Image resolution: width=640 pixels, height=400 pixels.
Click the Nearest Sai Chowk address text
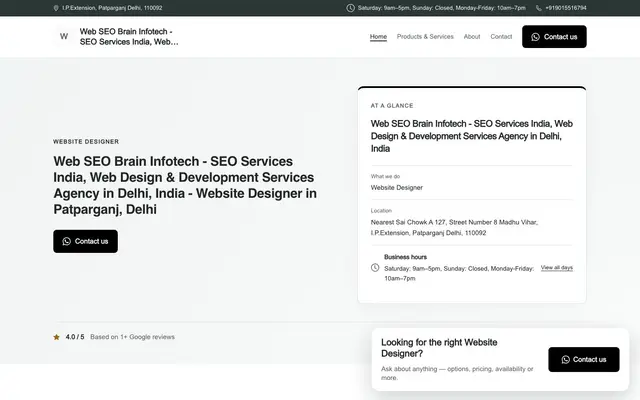point(454,228)
